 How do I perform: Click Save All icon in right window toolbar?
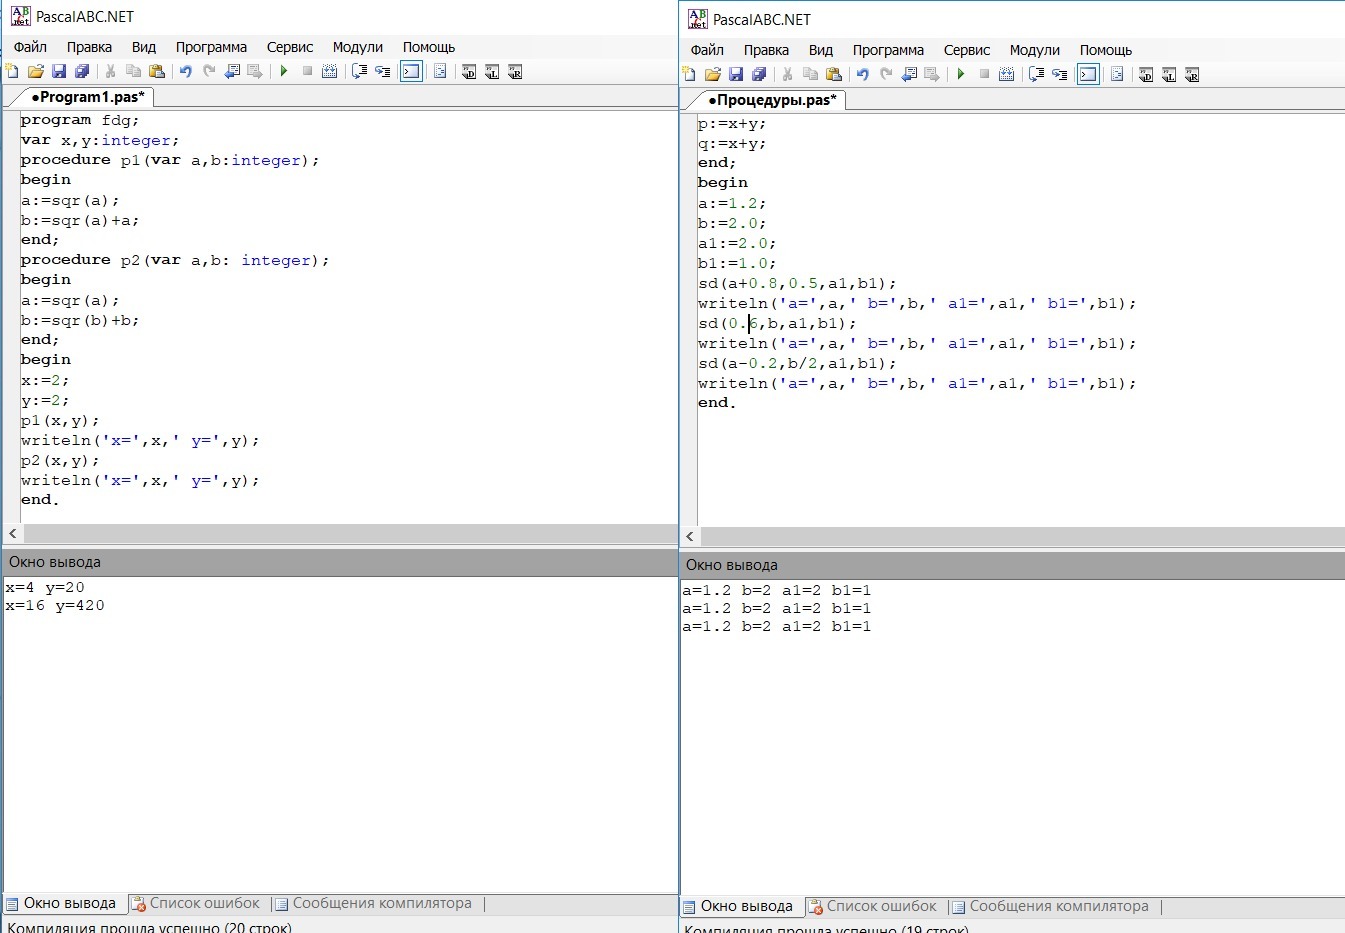tap(759, 74)
